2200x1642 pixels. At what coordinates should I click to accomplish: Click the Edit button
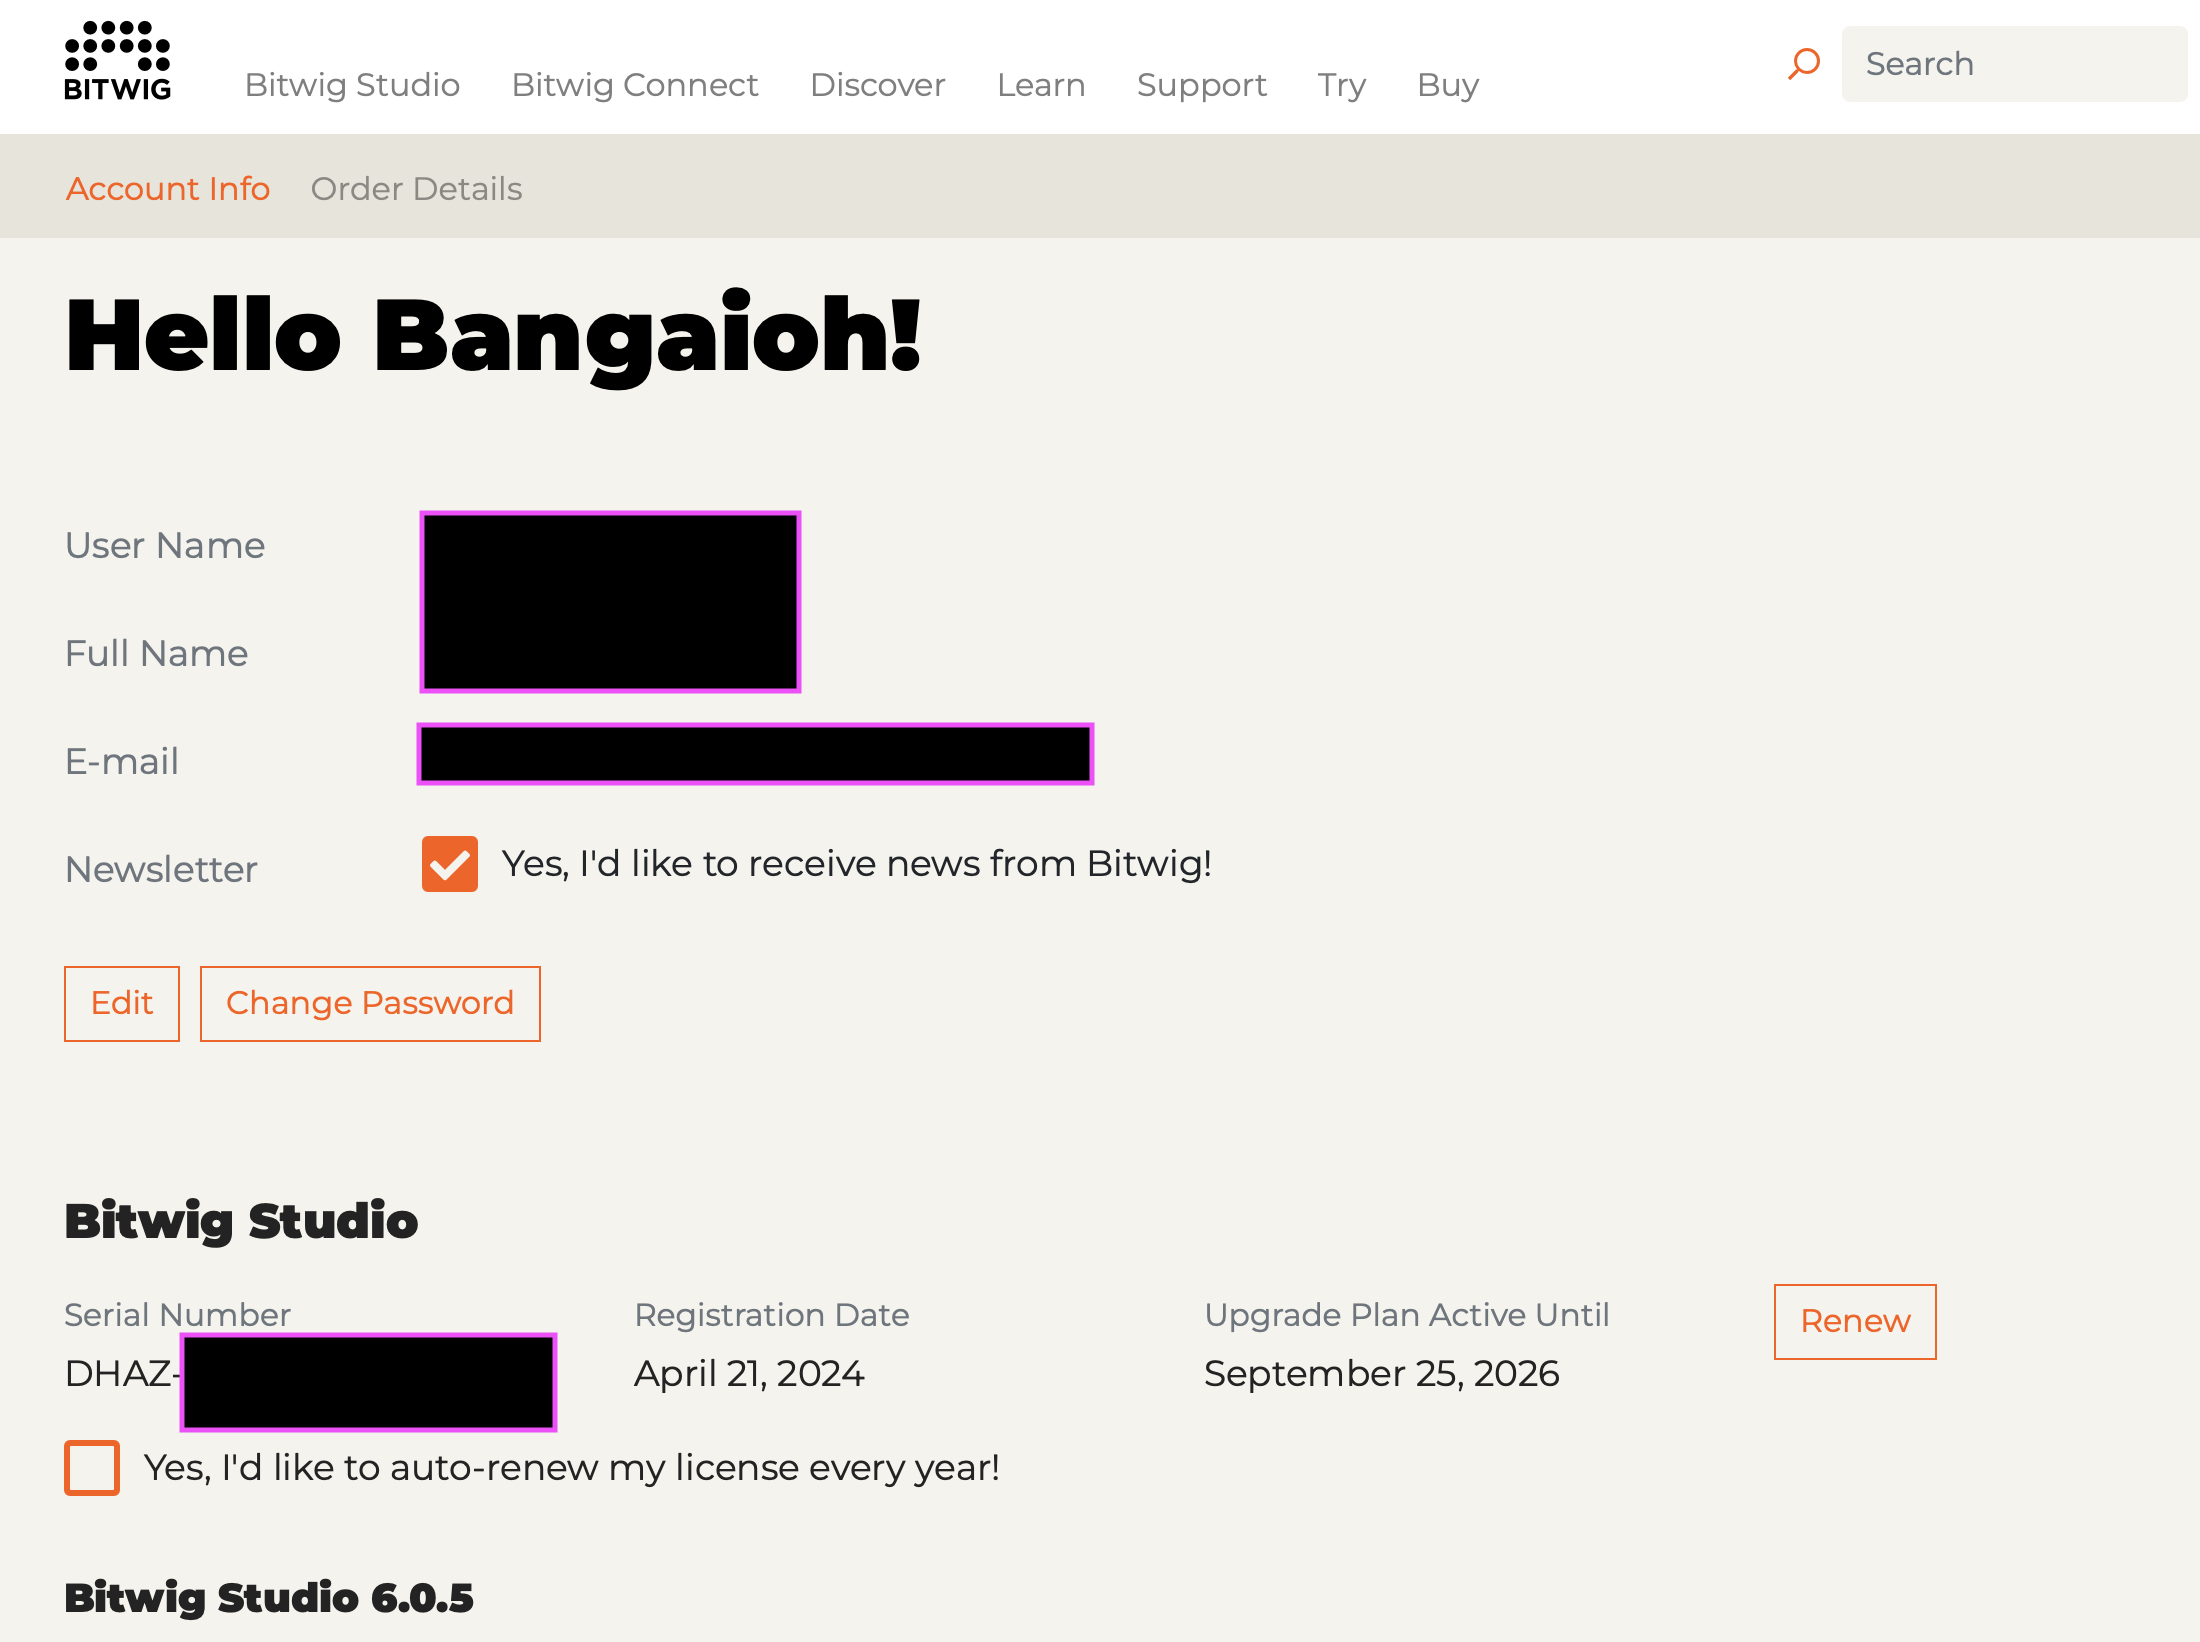point(122,1003)
